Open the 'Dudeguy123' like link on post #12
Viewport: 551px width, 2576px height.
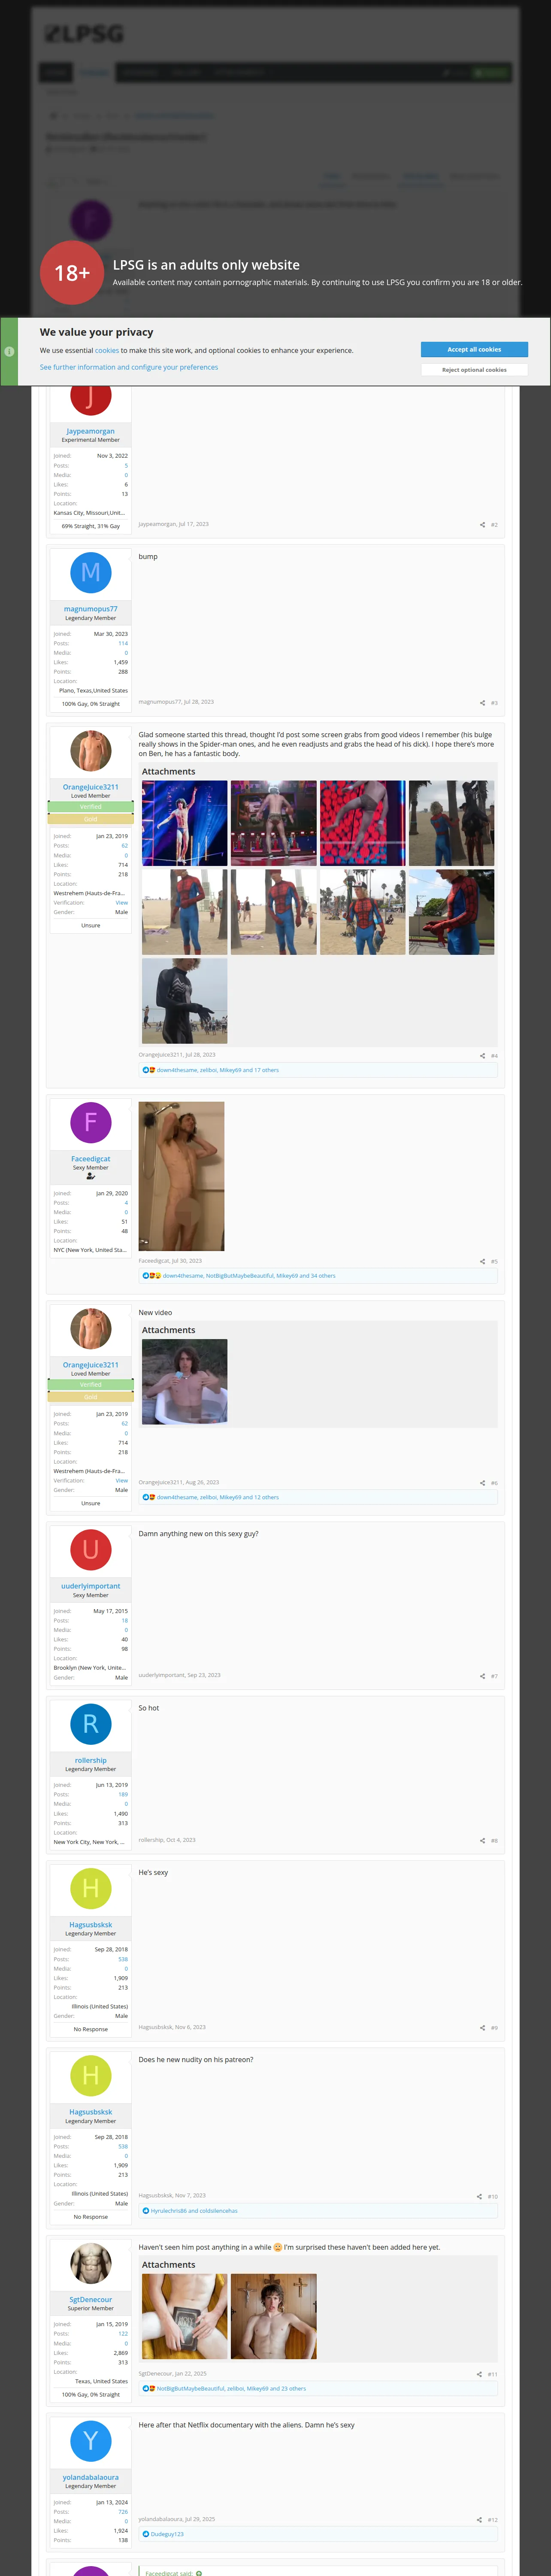(167, 2534)
